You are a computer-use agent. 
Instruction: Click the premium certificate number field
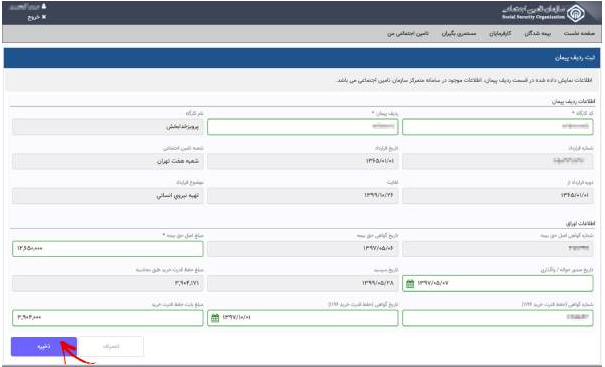coord(497,249)
